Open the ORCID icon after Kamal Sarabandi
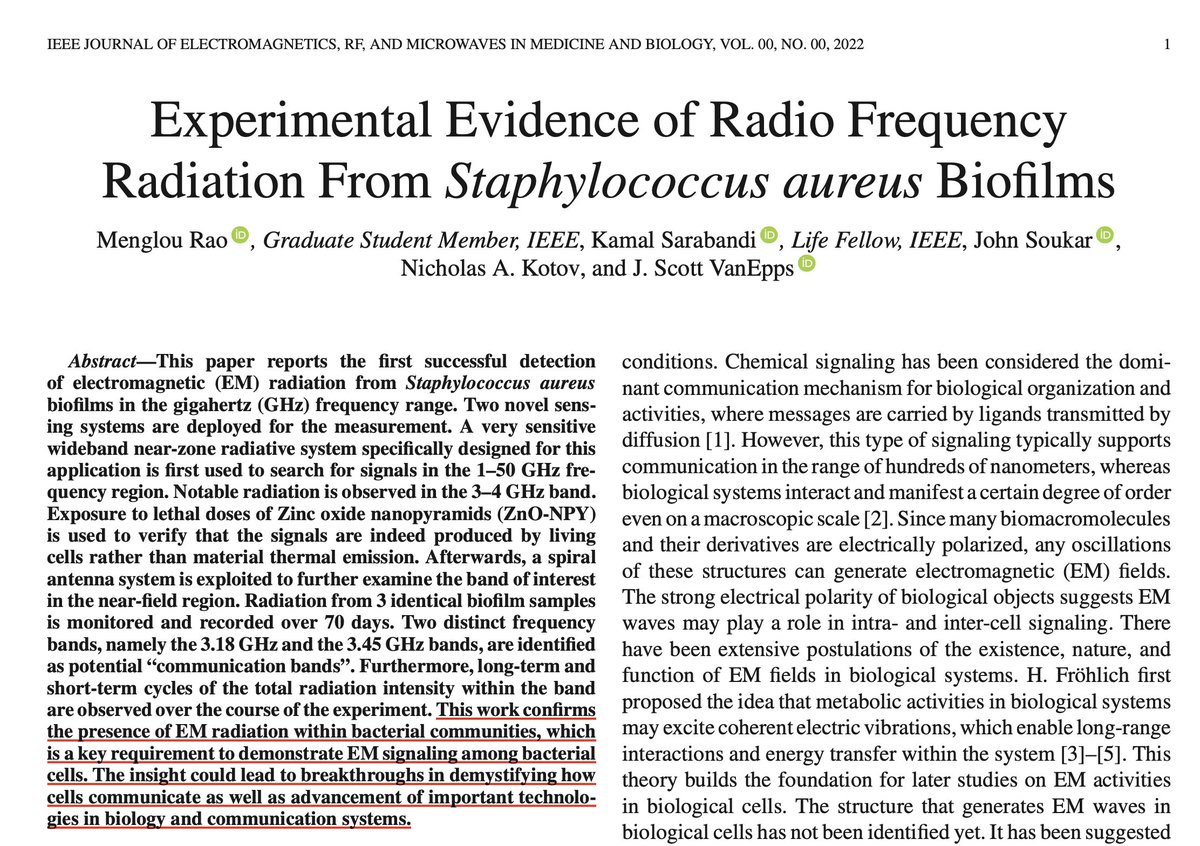Viewport: 1200px width, 846px height. pyautogui.click(x=768, y=236)
